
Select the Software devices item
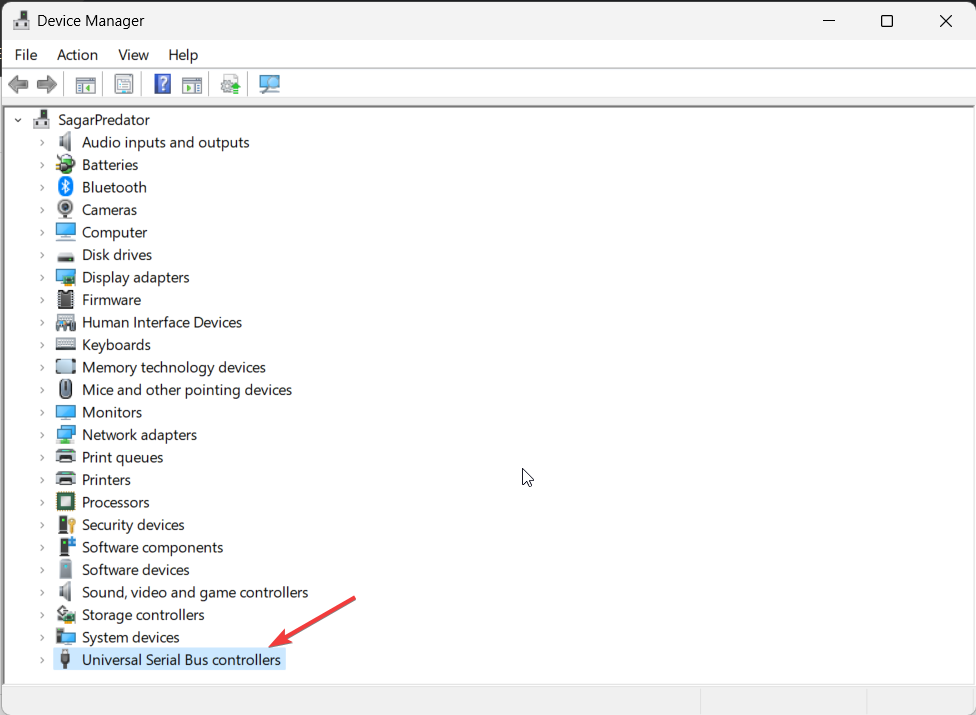[x=136, y=569]
